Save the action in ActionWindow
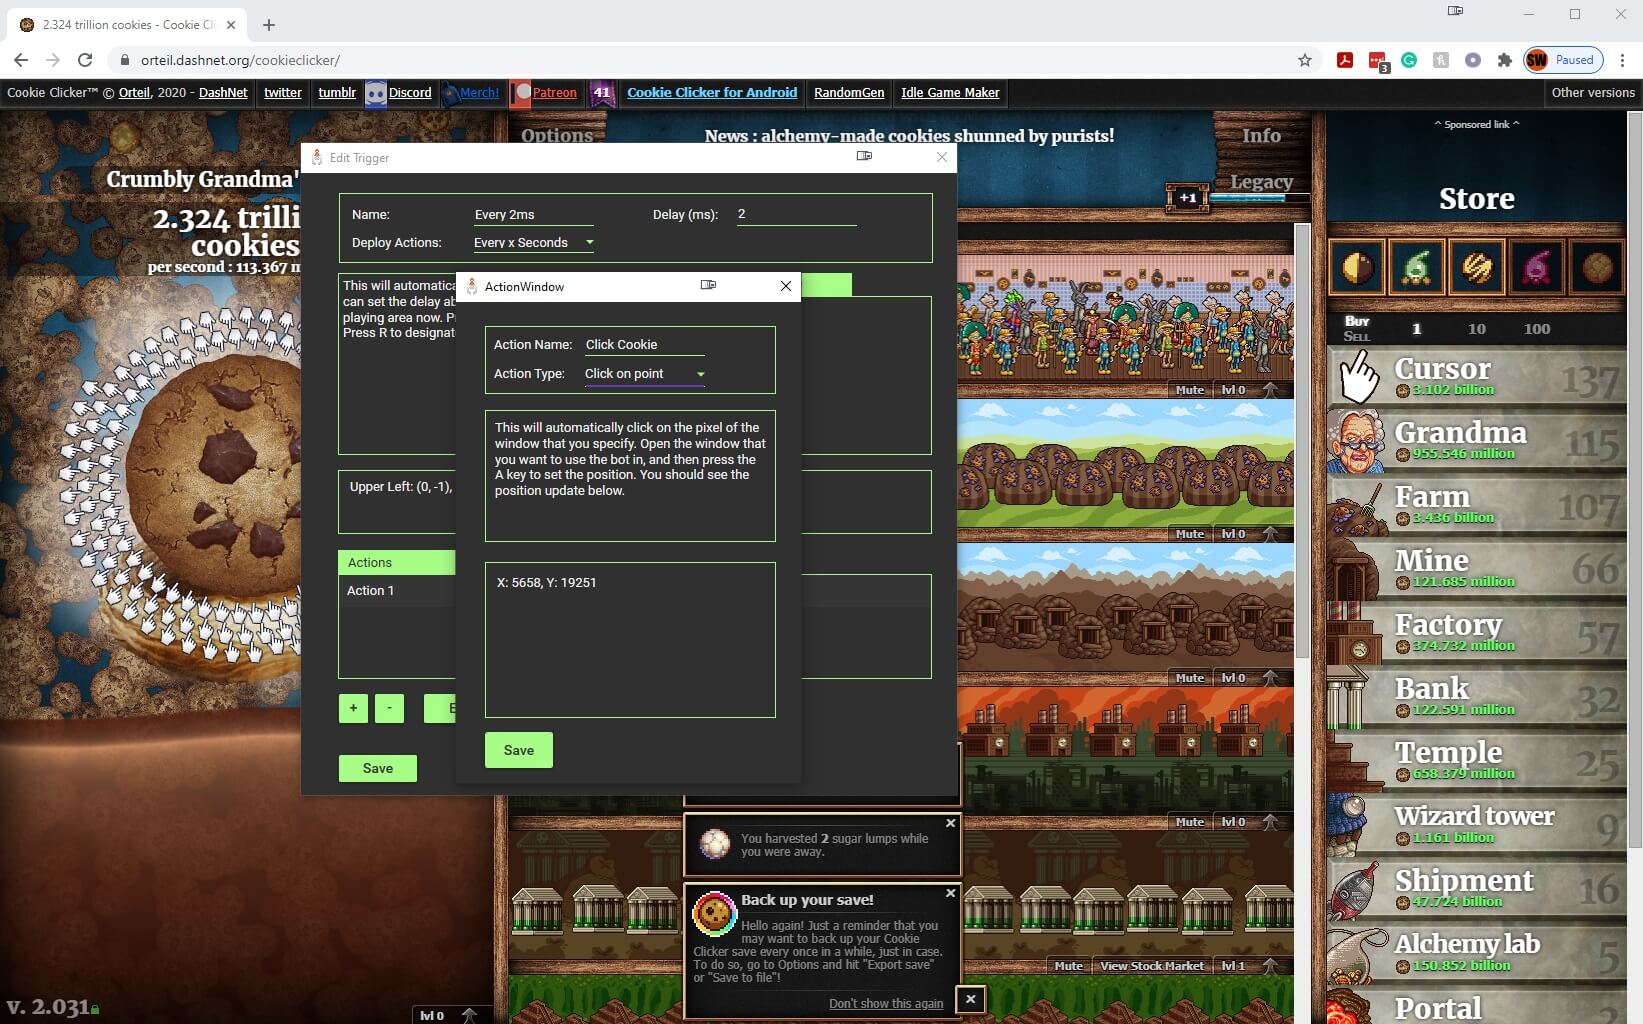The height and width of the screenshot is (1024, 1643). 519,750
